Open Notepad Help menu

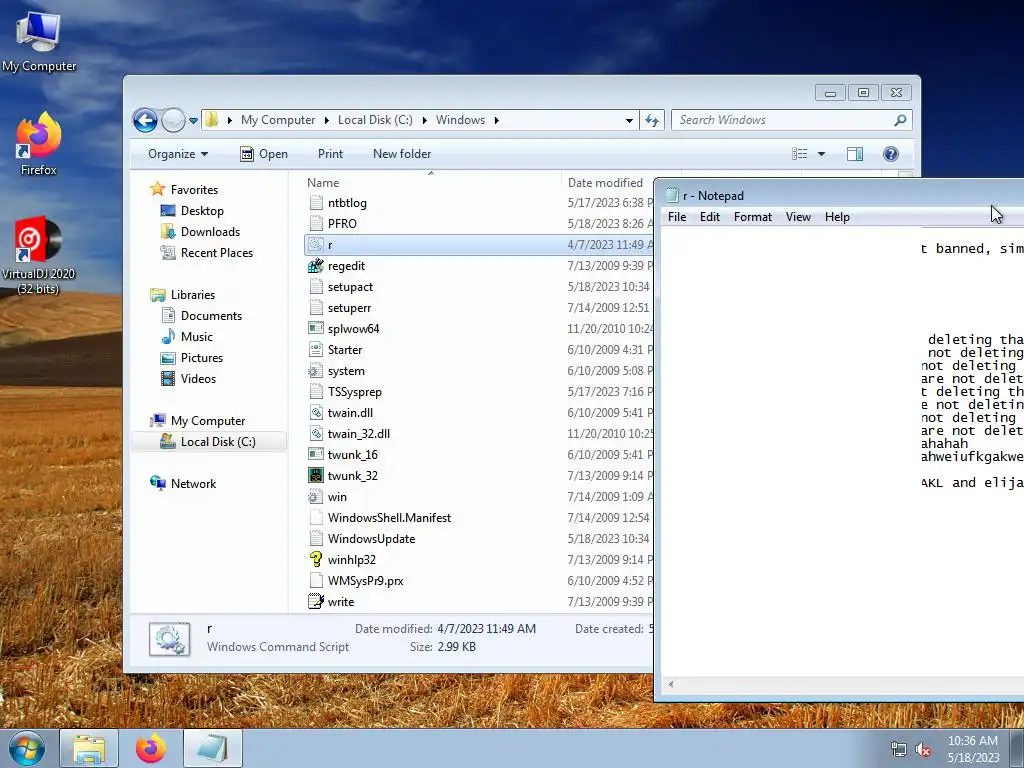click(x=837, y=217)
